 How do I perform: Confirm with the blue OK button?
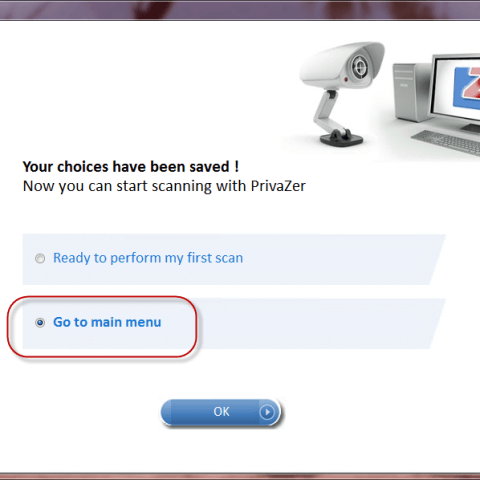pyautogui.click(x=221, y=412)
